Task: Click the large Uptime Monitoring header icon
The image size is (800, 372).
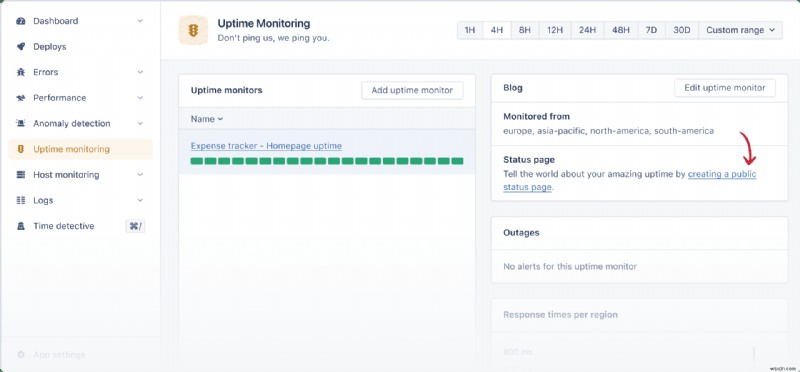Action: (x=193, y=31)
